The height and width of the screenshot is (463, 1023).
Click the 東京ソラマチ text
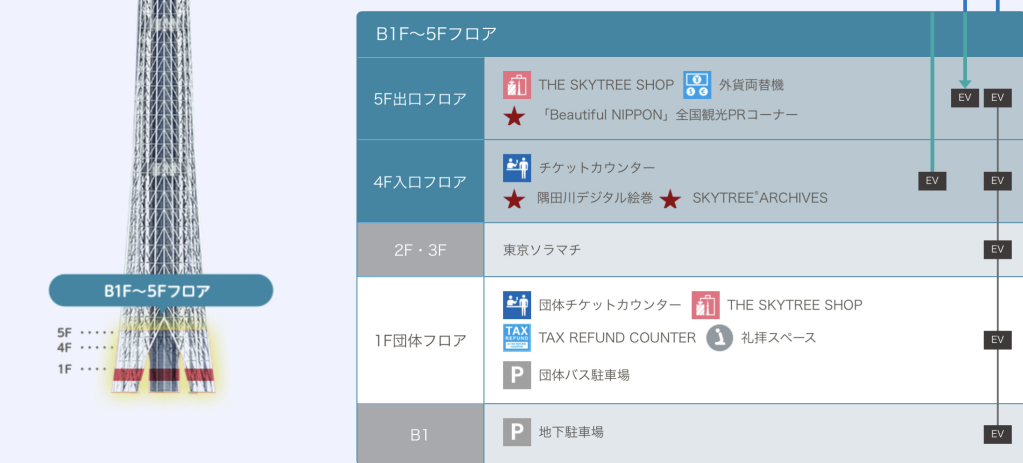click(542, 250)
